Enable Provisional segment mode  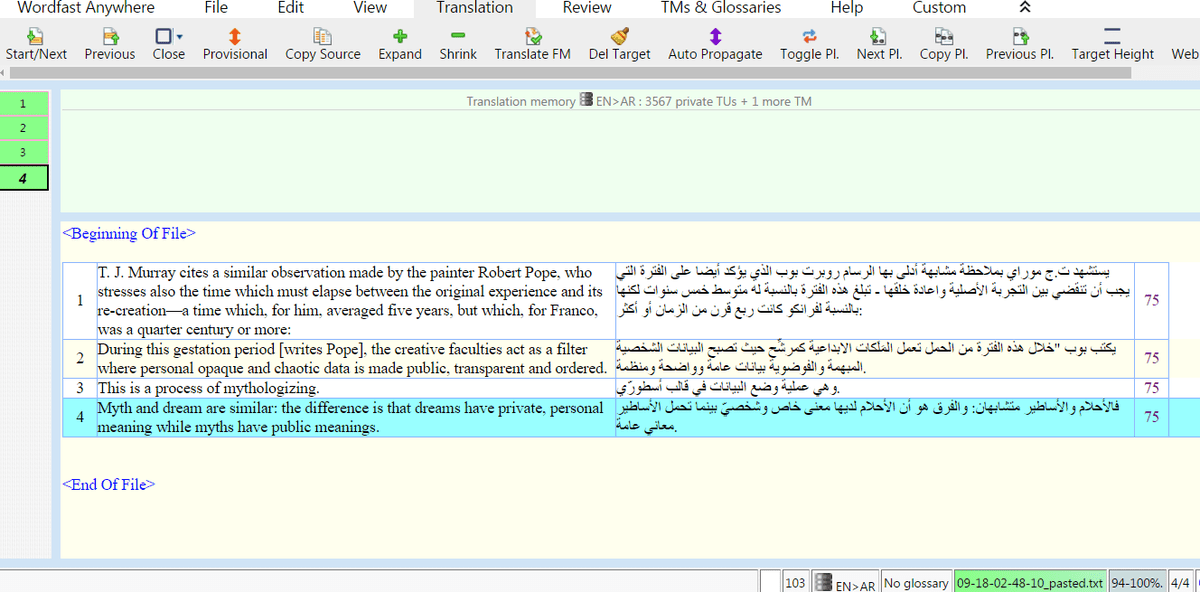[x=235, y=42]
